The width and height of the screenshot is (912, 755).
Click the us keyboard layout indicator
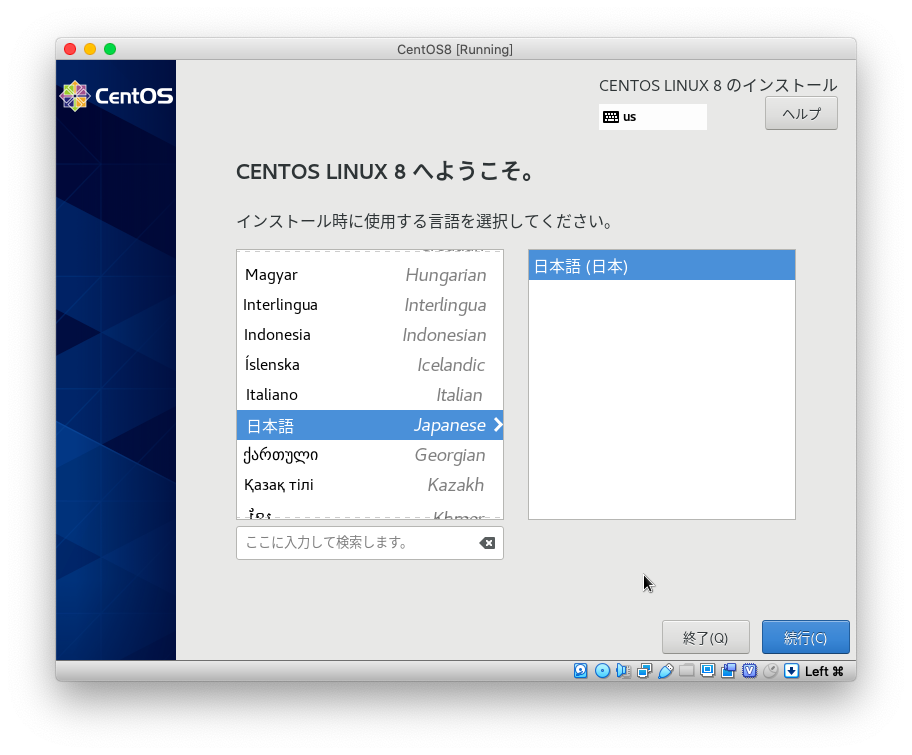pyautogui.click(x=653, y=117)
